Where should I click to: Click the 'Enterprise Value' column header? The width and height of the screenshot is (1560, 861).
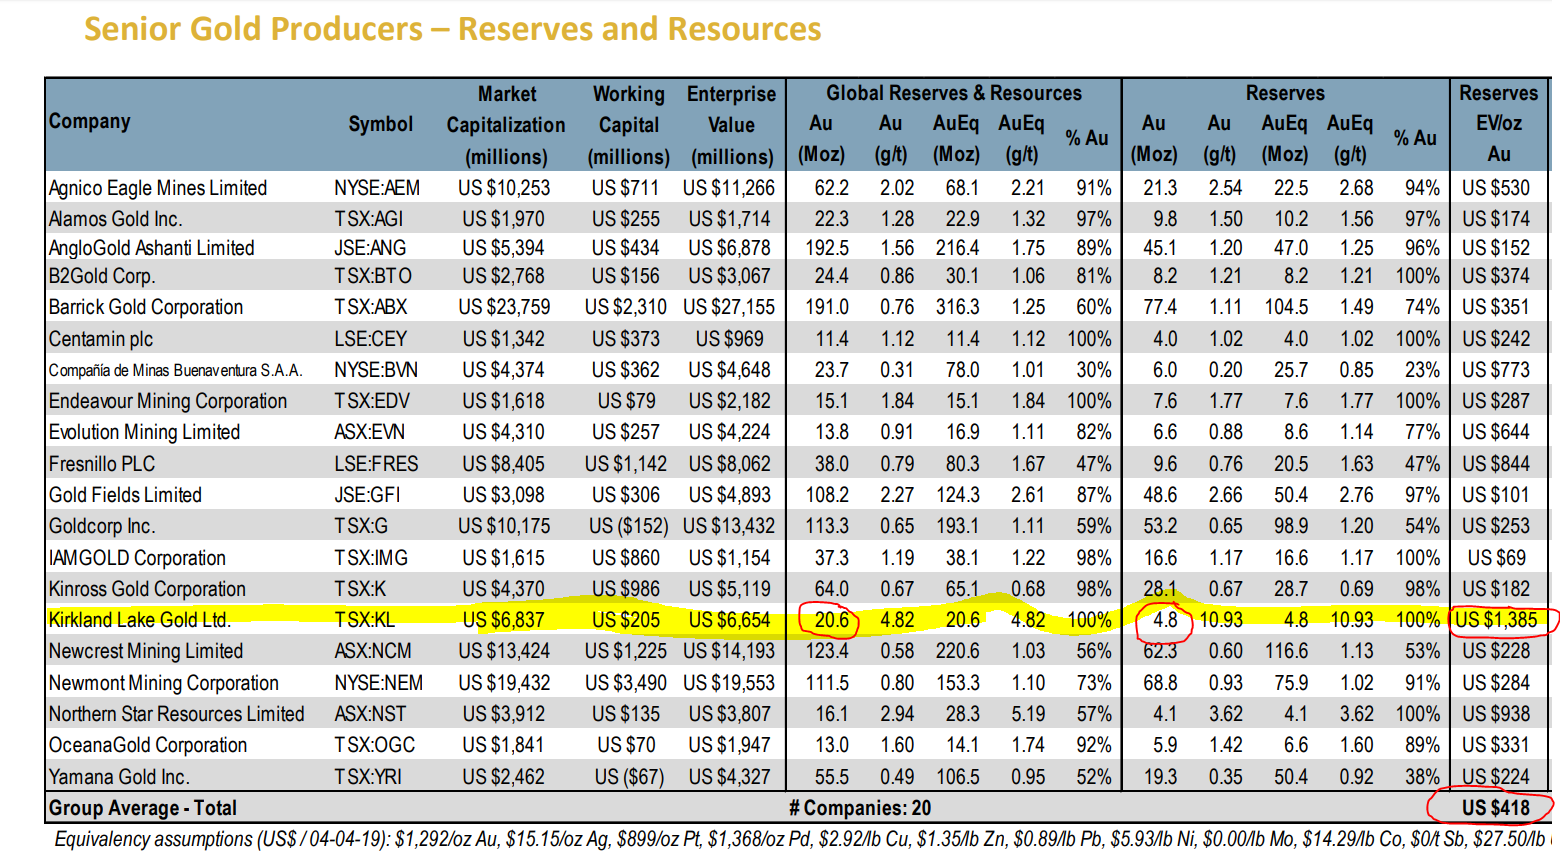(x=731, y=125)
